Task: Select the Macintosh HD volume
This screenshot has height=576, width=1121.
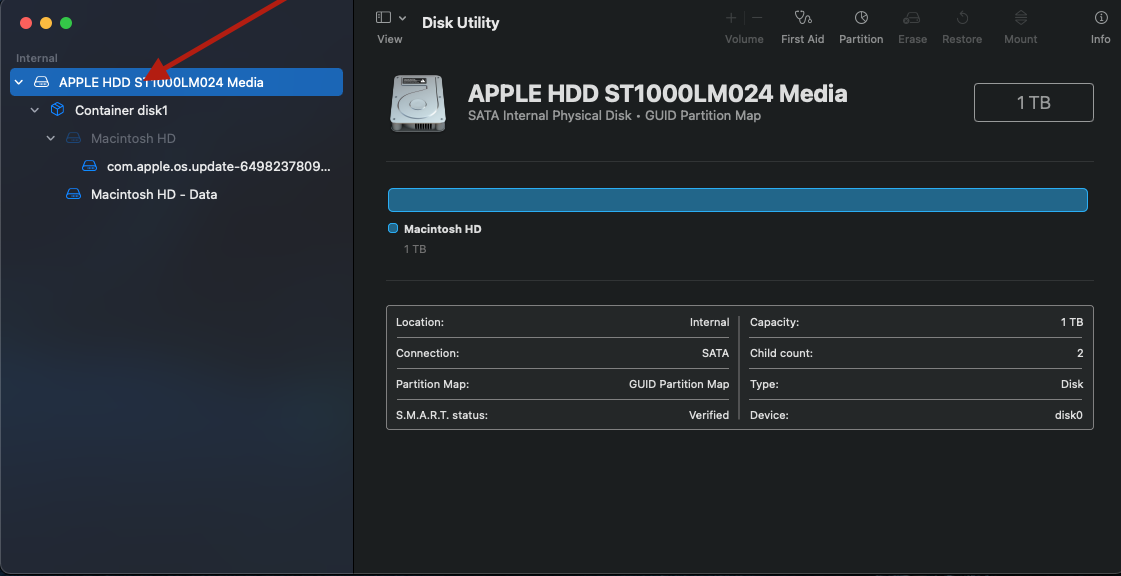Action: (x=133, y=138)
